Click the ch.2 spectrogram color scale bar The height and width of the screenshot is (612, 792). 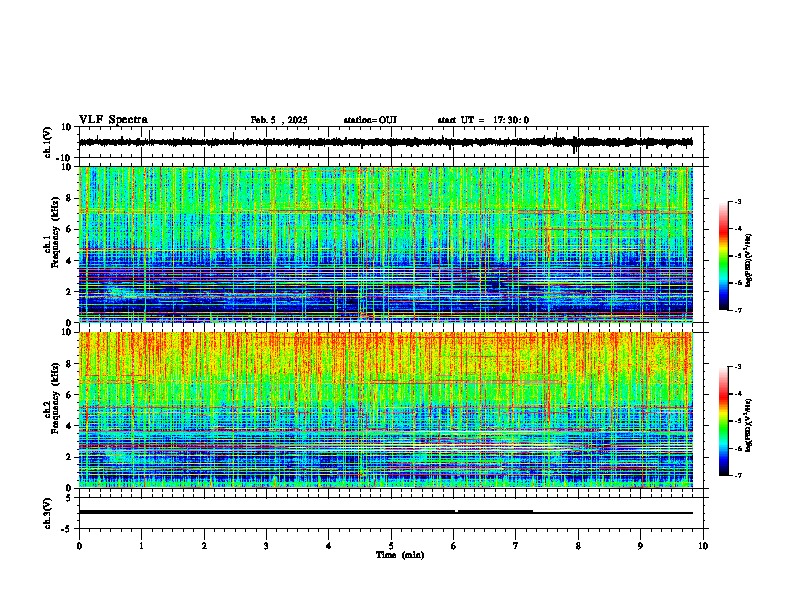coord(724,421)
